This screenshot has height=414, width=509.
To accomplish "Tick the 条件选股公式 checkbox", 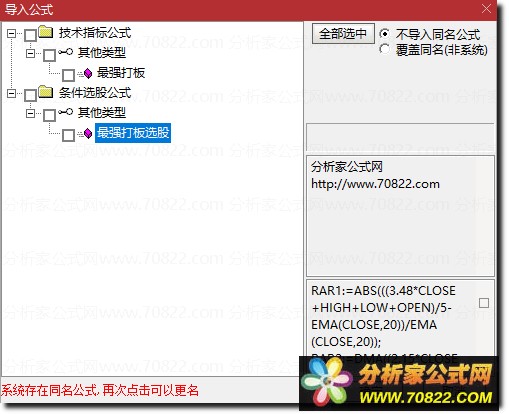I will pyautogui.click(x=31, y=95).
